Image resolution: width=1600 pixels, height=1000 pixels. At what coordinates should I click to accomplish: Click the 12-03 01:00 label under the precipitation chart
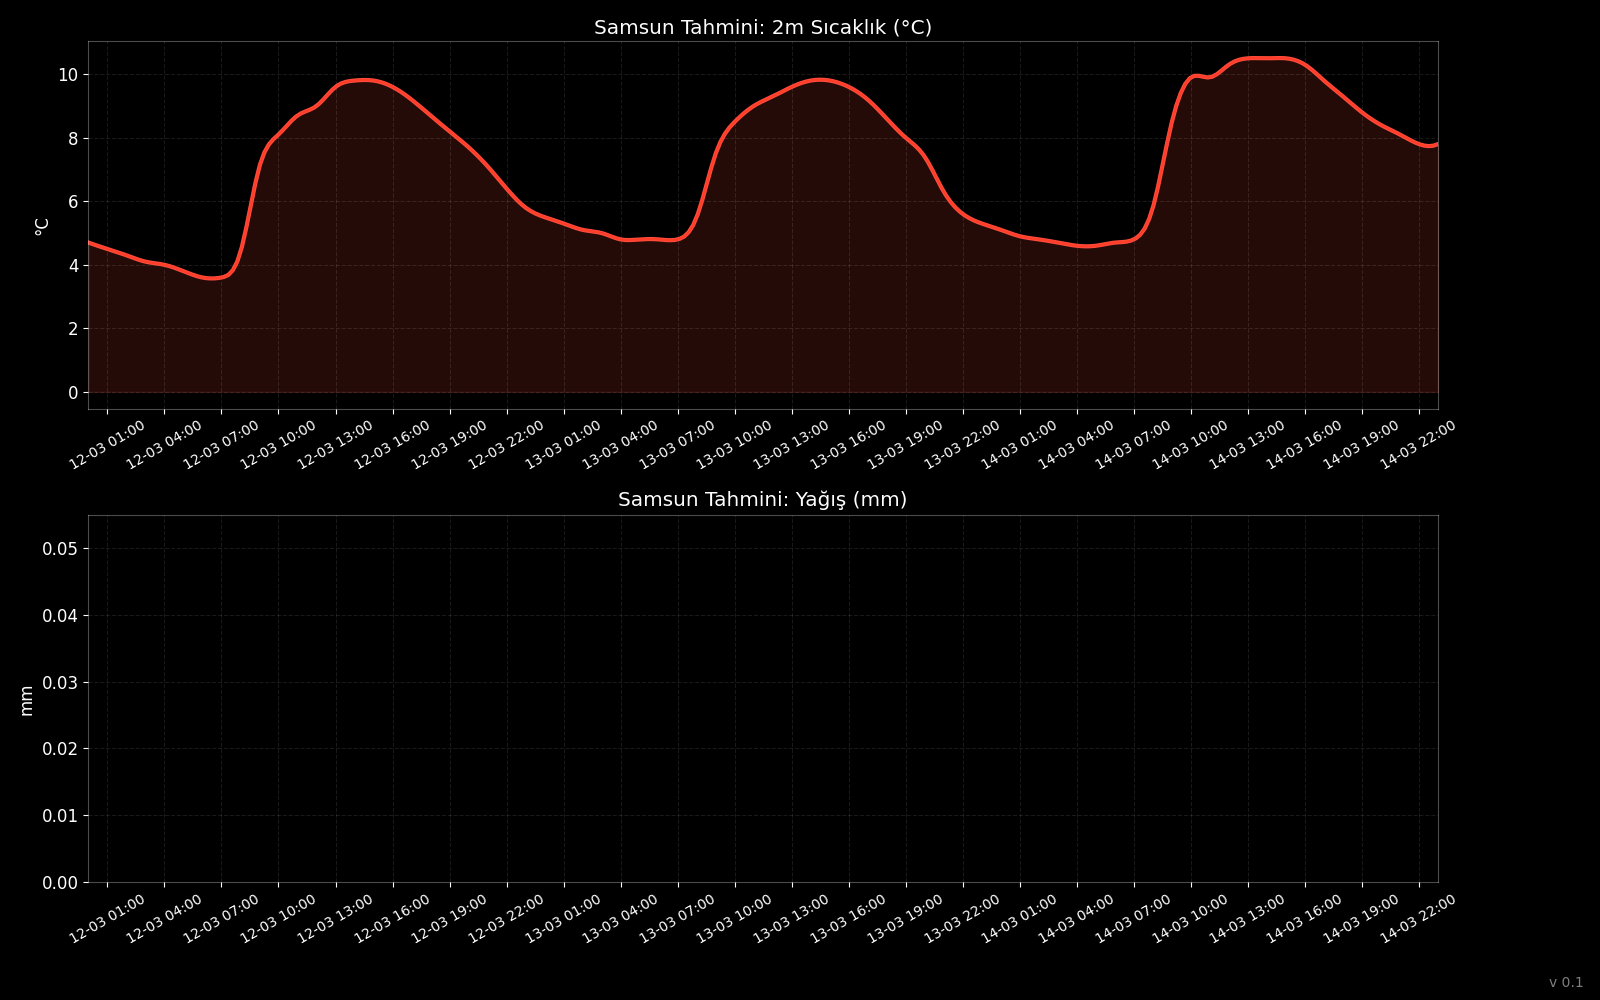point(107,919)
